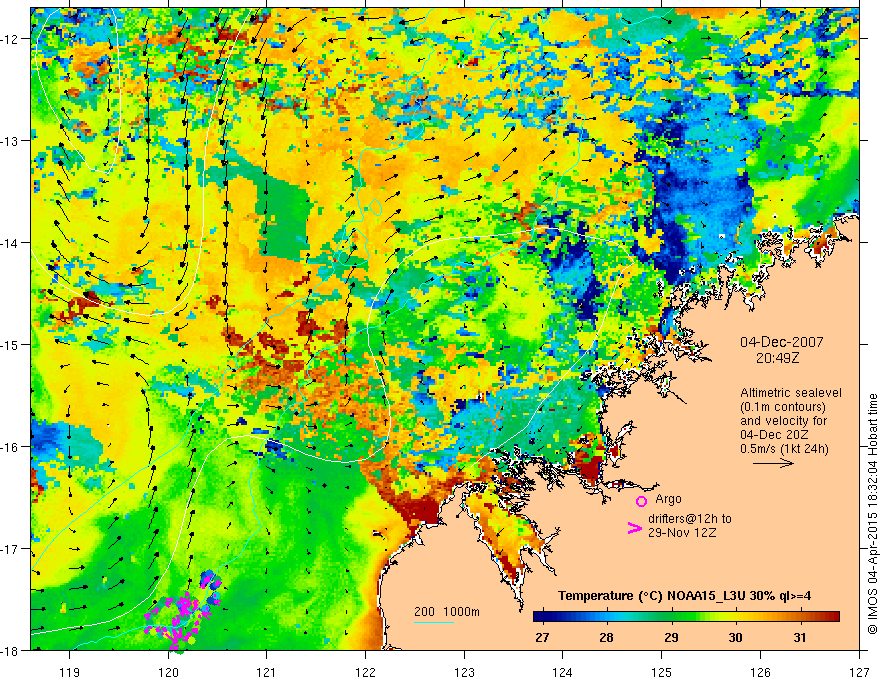Click latitude axis label -14

tap(11, 243)
